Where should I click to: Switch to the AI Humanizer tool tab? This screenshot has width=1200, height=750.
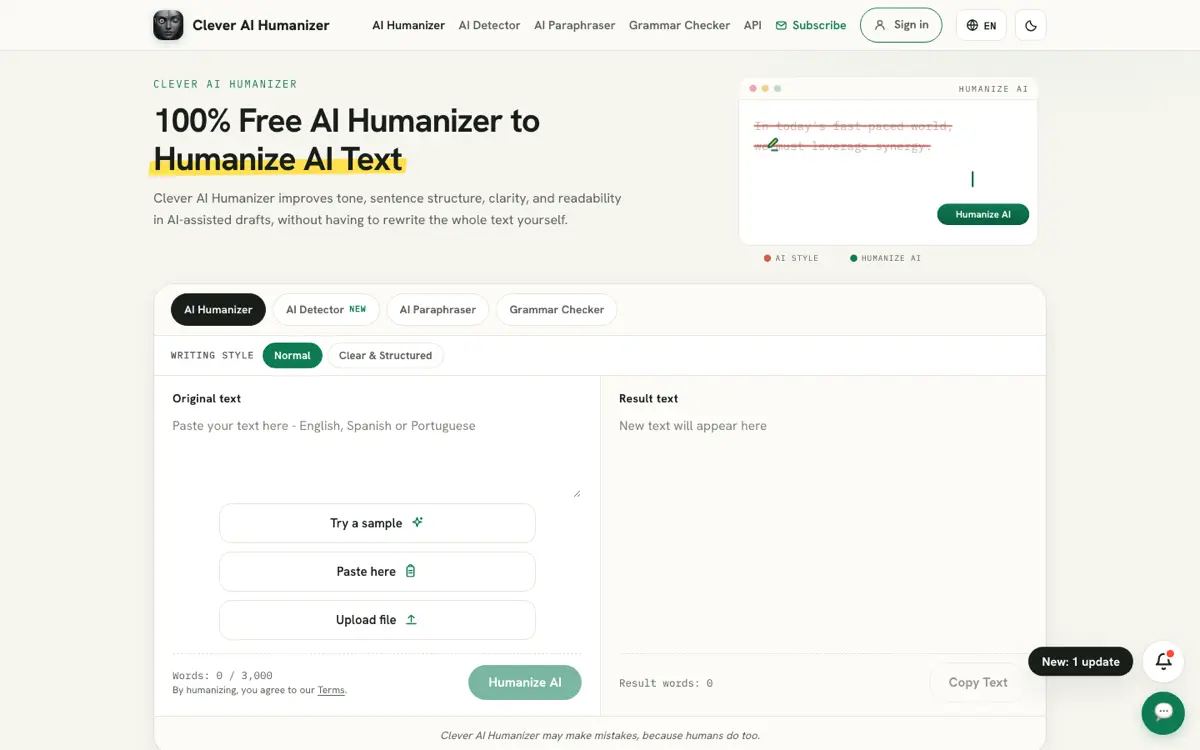[x=218, y=309]
